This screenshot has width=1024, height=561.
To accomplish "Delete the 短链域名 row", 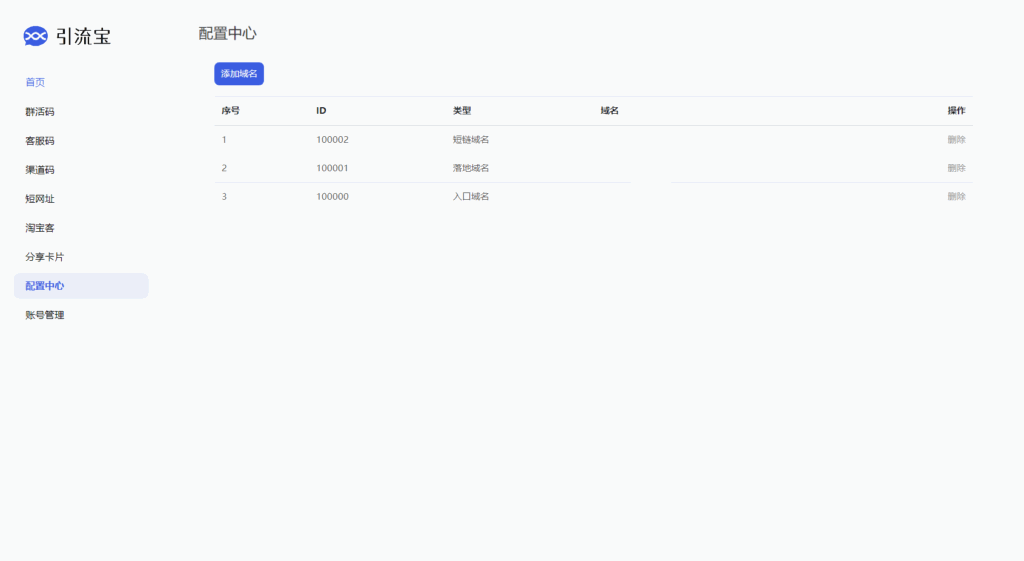I will 956,140.
